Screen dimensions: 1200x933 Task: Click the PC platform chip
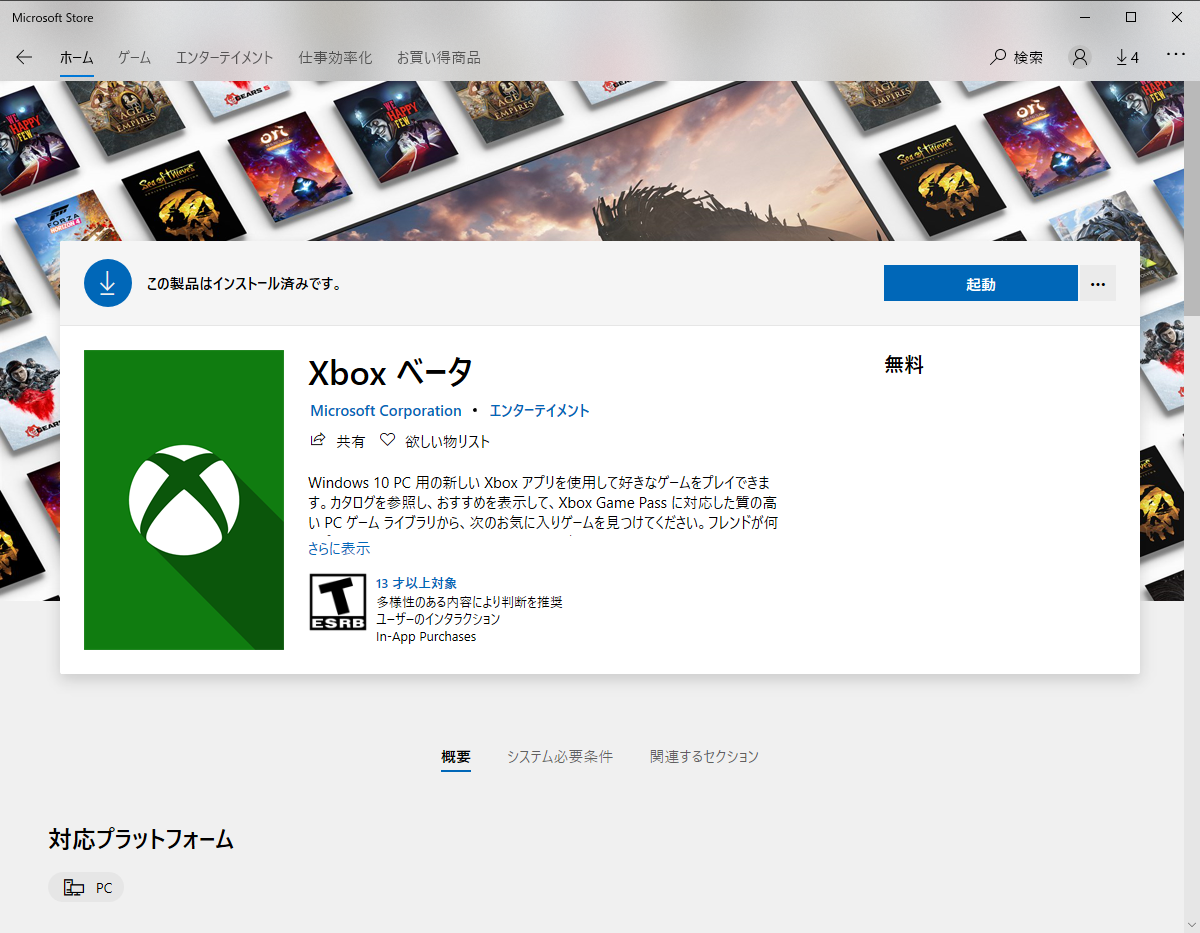tap(86, 887)
